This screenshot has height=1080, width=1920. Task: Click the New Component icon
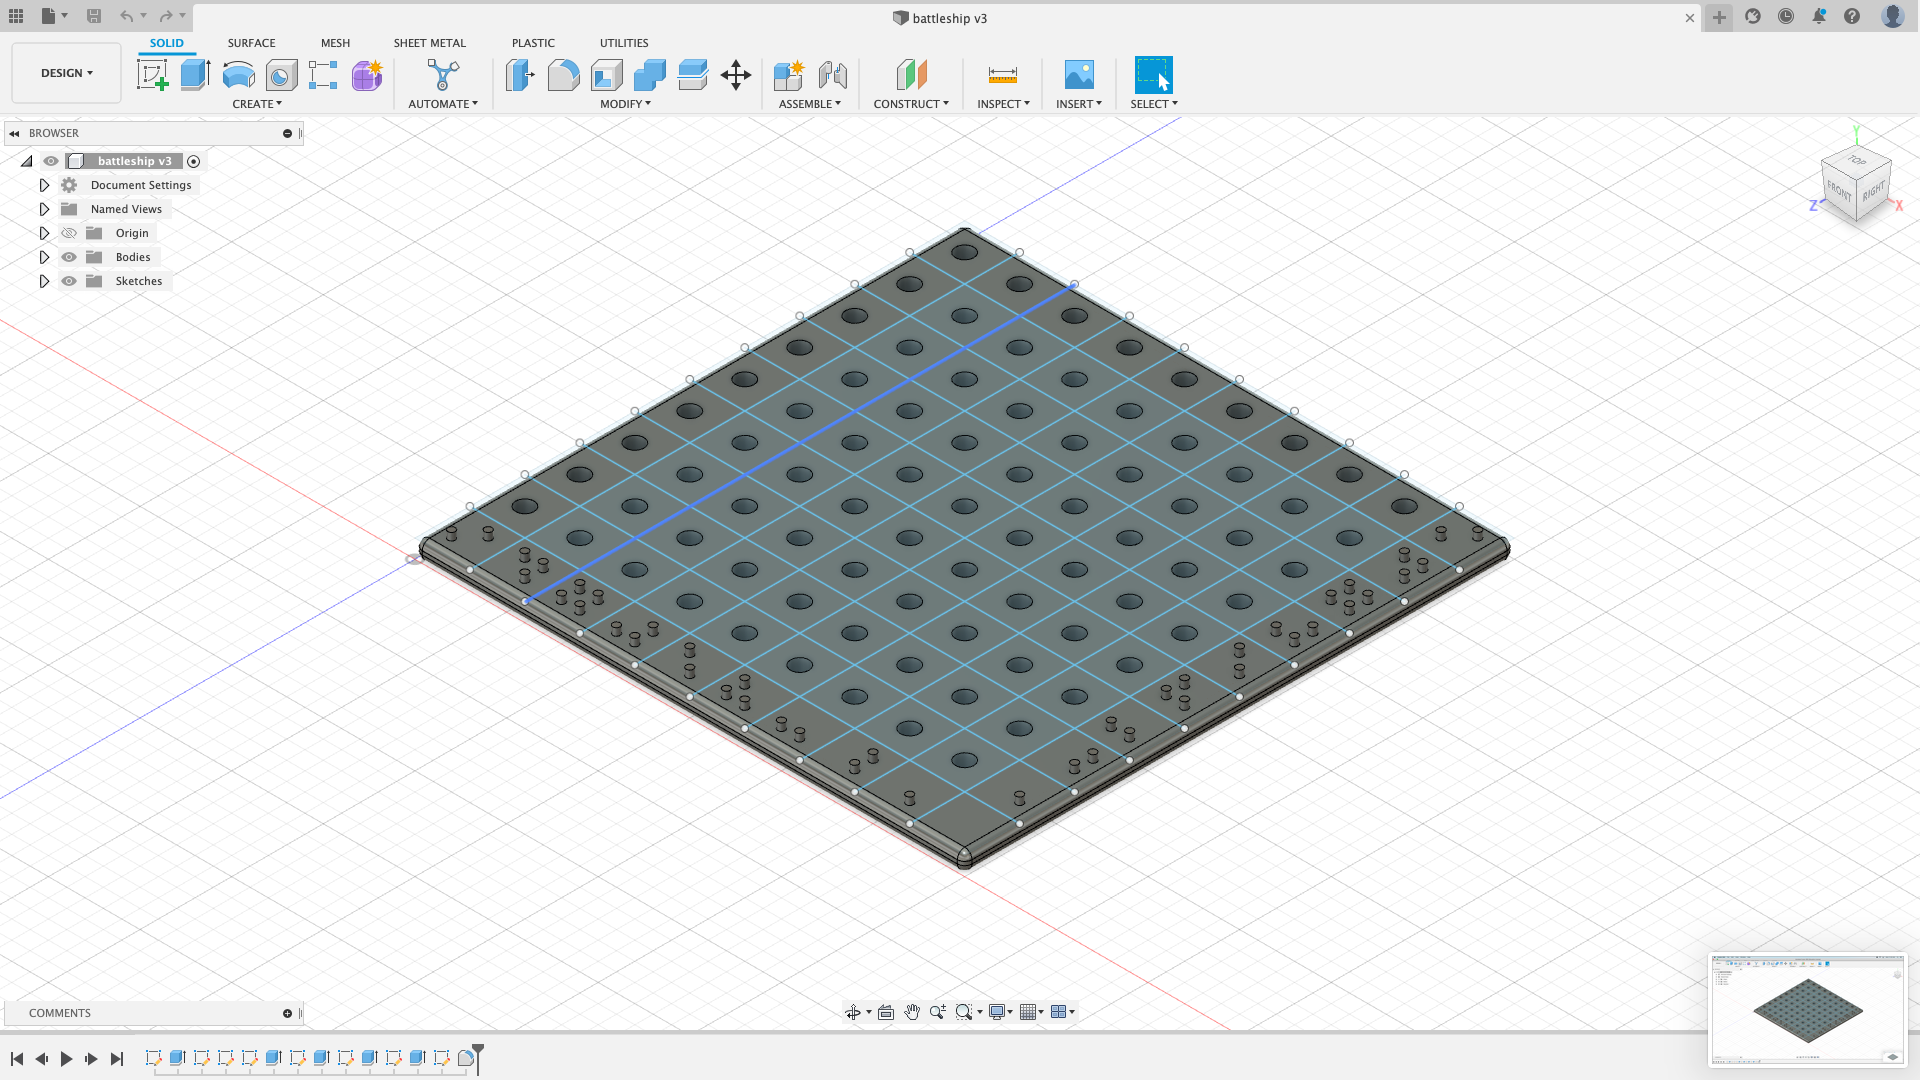pos(789,75)
